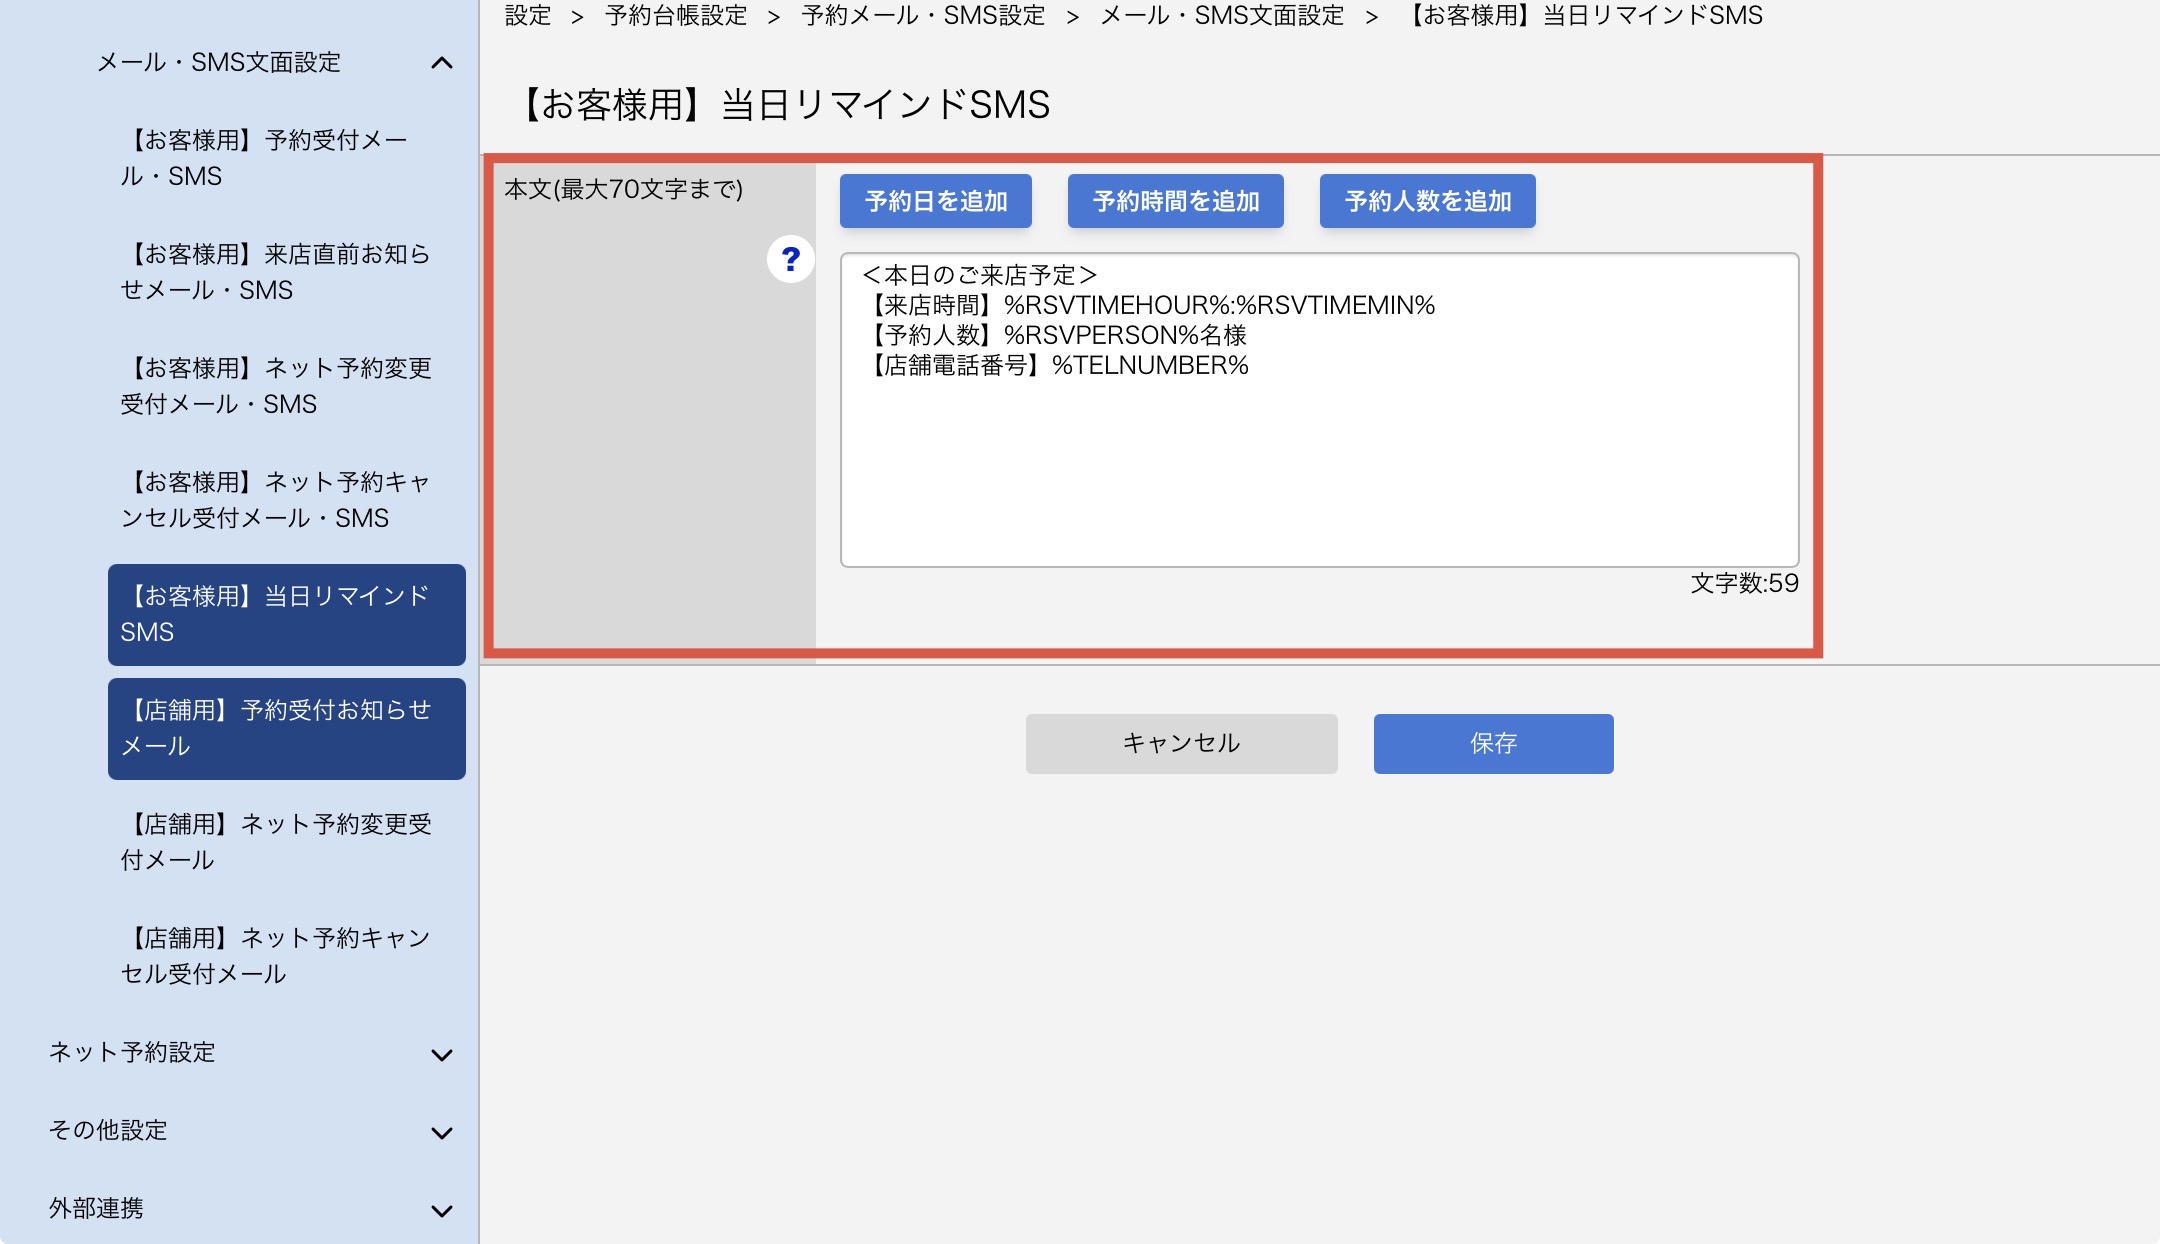Image resolution: width=2160 pixels, height=1244 pixels.
Task: Click the 予約人数を追加 button
Action: (1428, 201)
